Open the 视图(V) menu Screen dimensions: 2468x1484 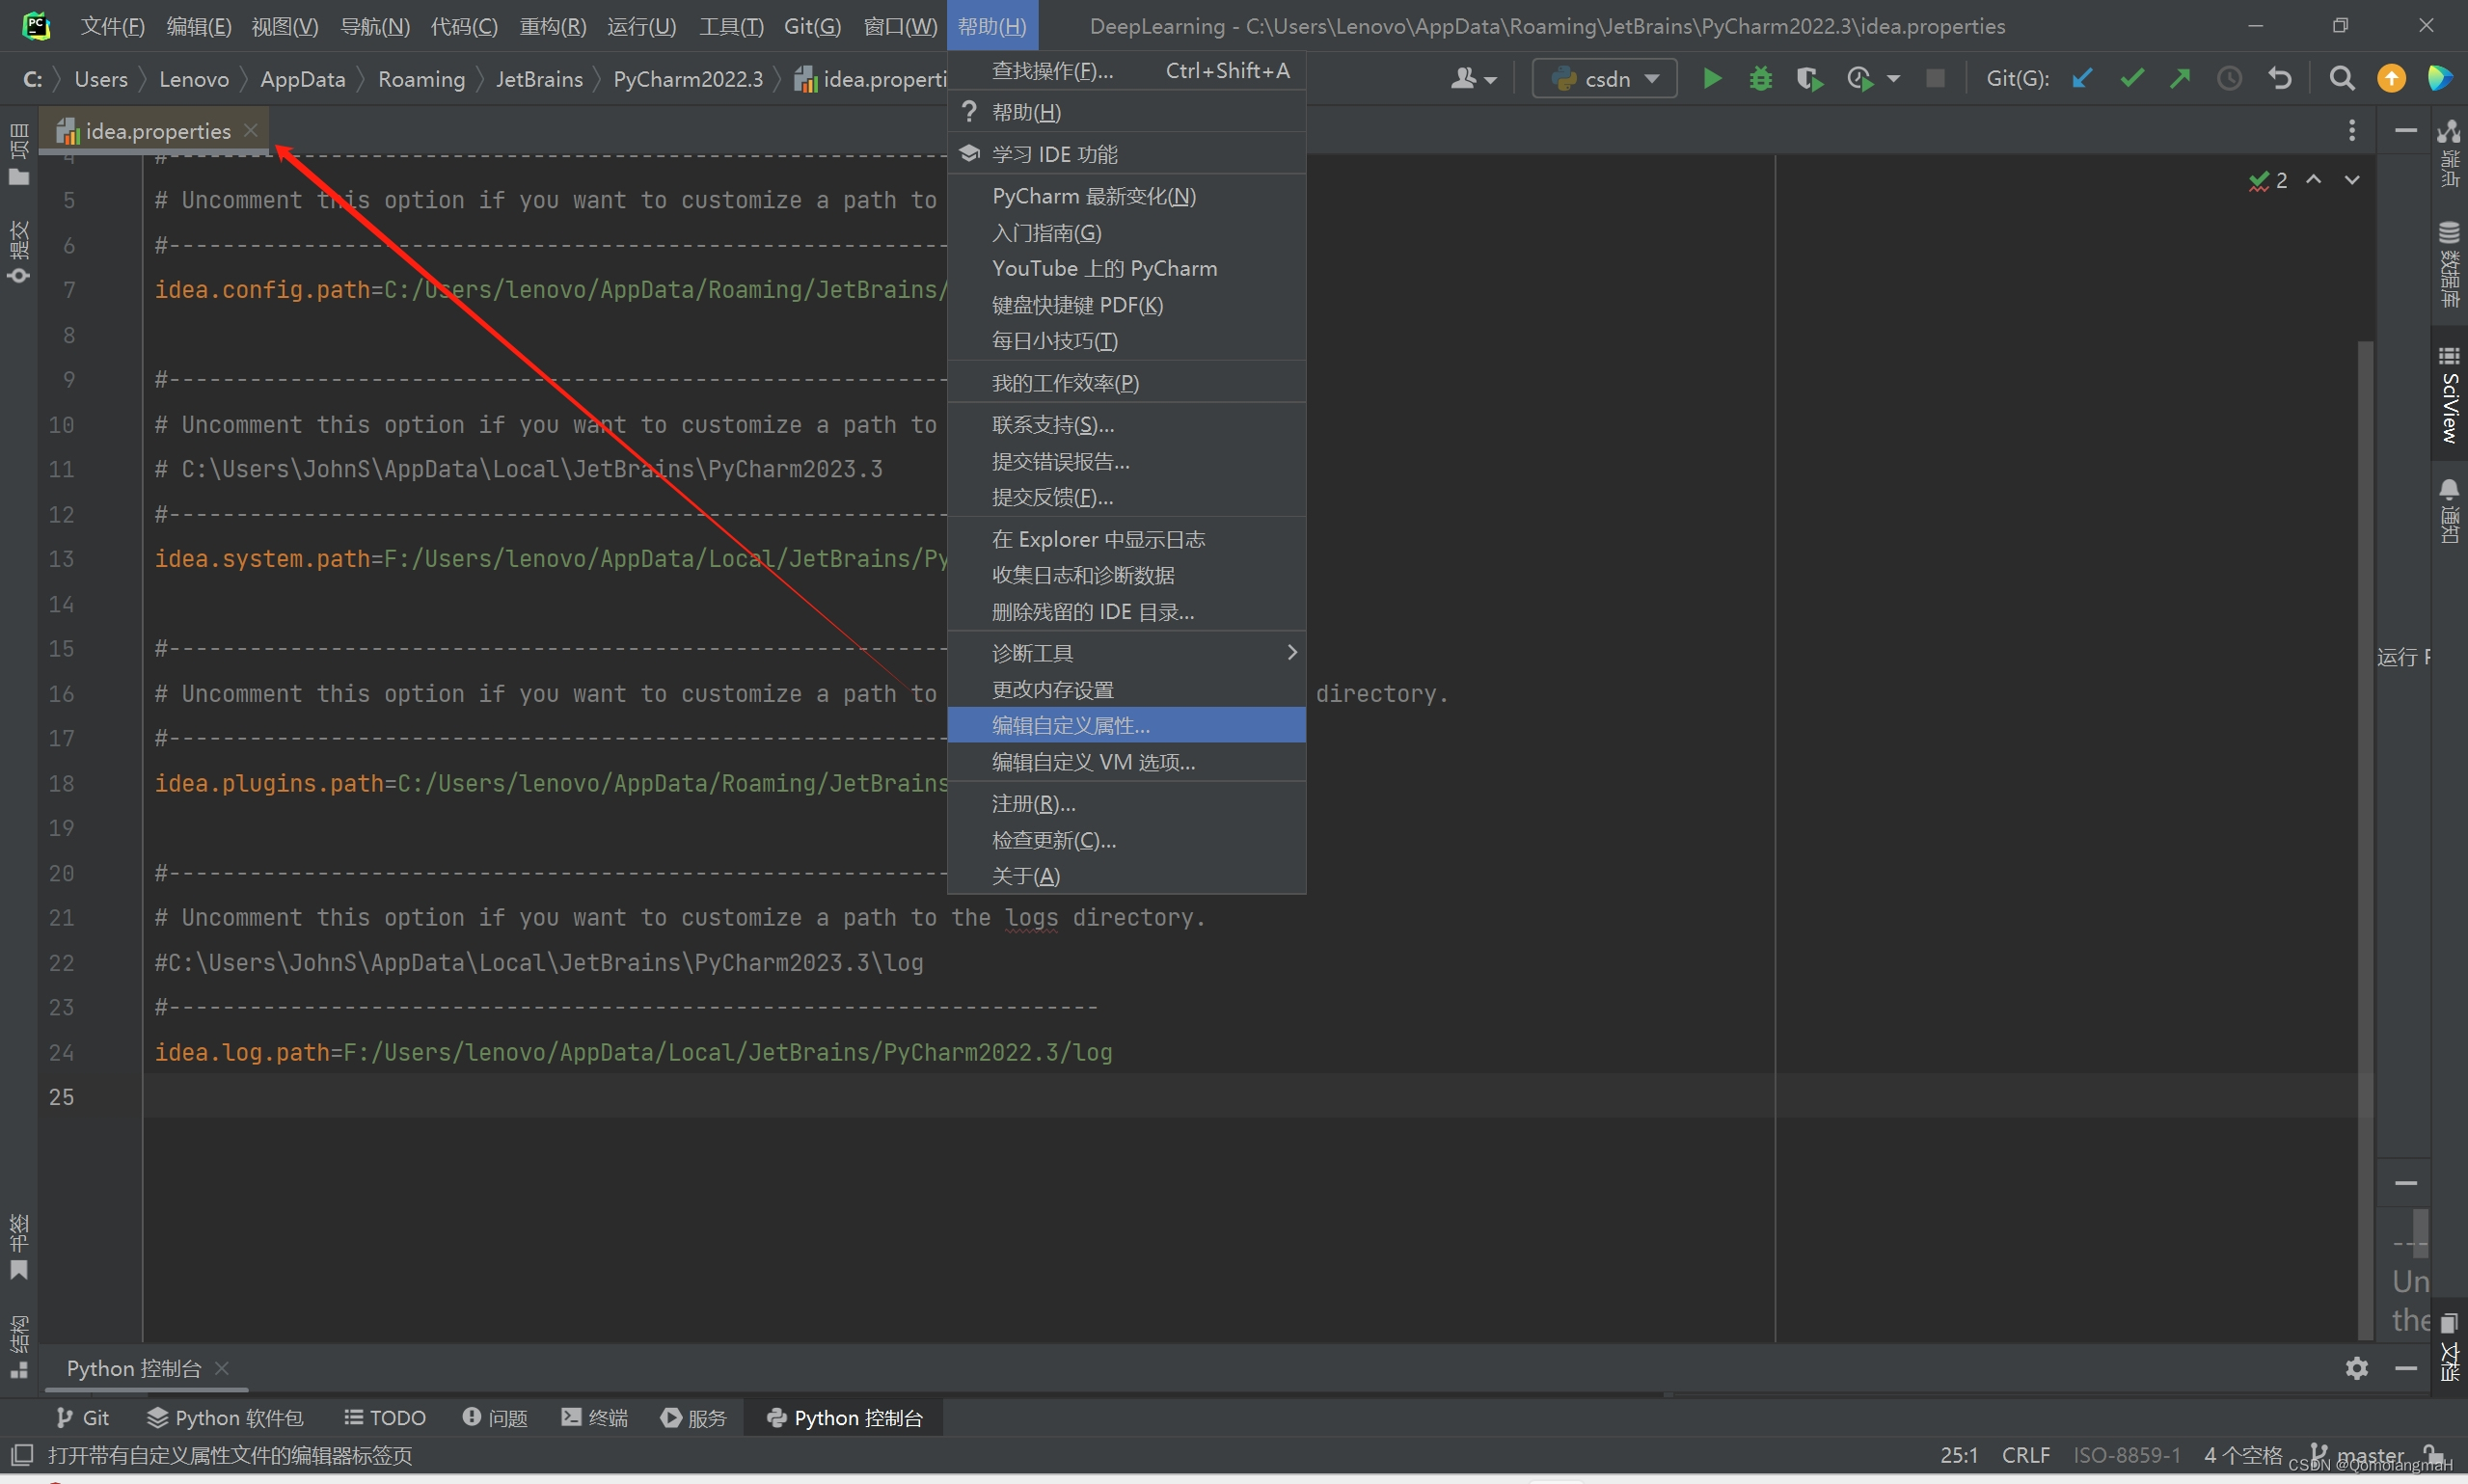coord(285,26)
